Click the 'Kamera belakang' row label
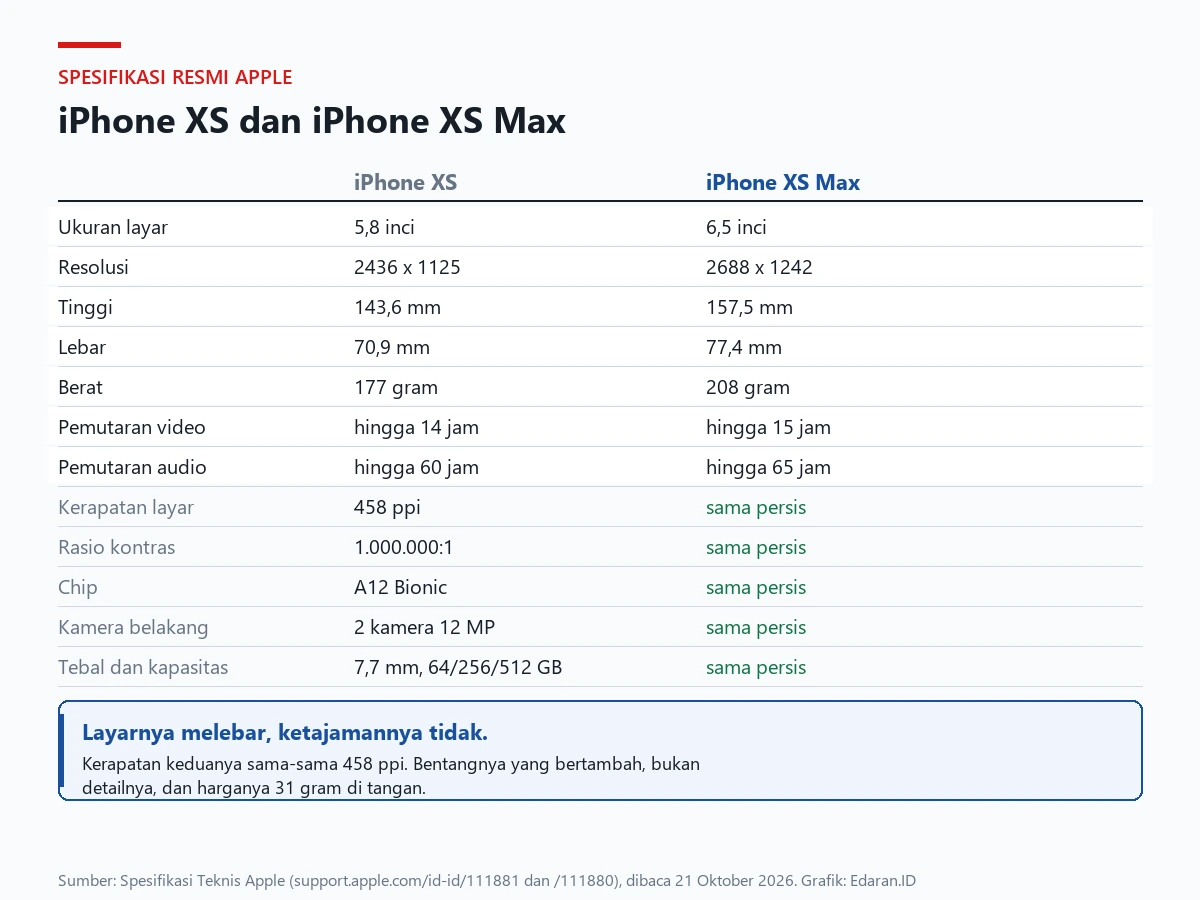Screen dimensions: 1200x900 pyautogui.click(x=133, y=627)
